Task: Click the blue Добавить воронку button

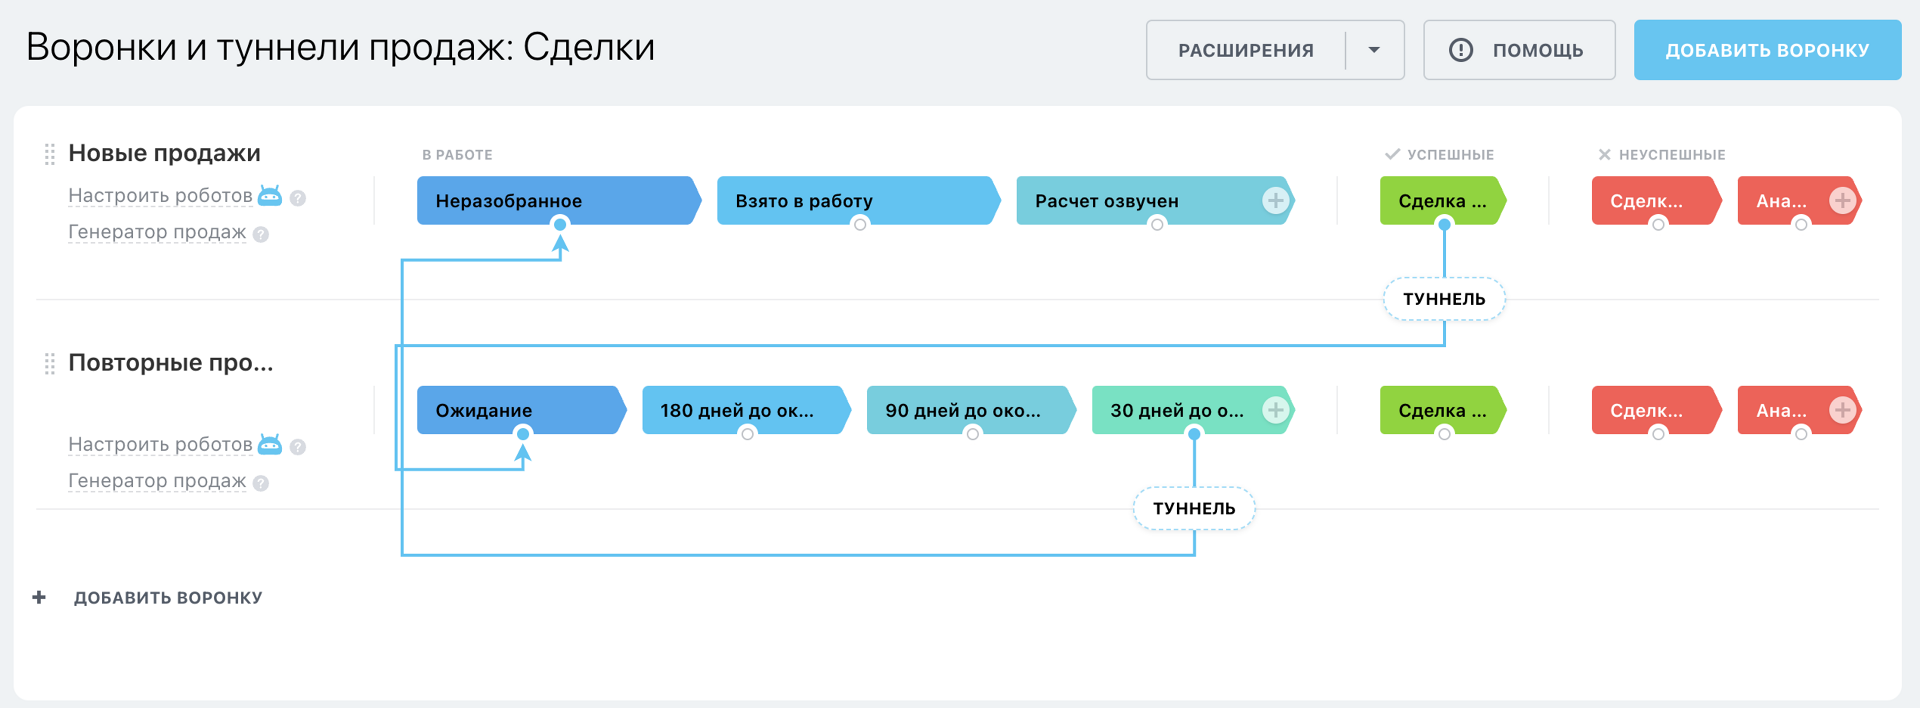Action: pos(1767,50)
